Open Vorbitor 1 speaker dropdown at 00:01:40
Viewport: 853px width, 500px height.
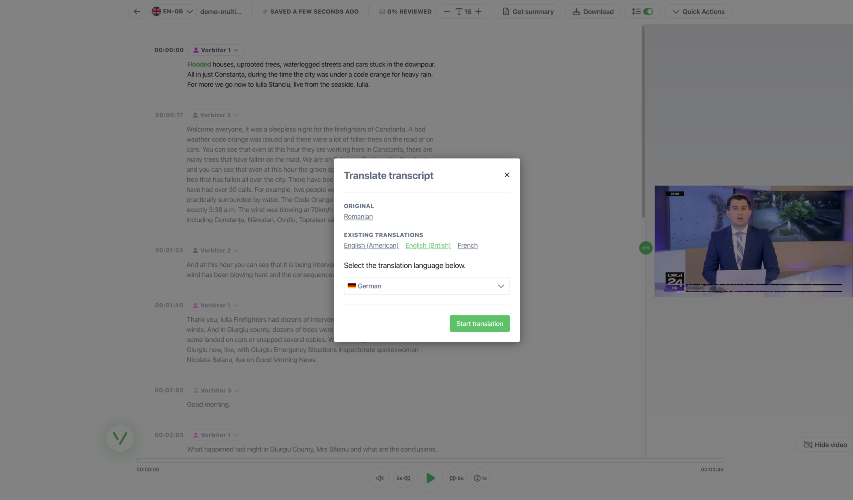pyautogui.click(x=215, y=306)
